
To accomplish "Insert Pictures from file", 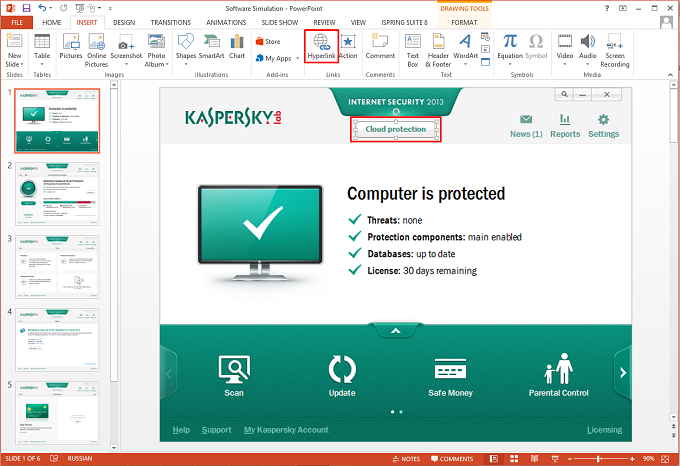I will click(71, 46).
